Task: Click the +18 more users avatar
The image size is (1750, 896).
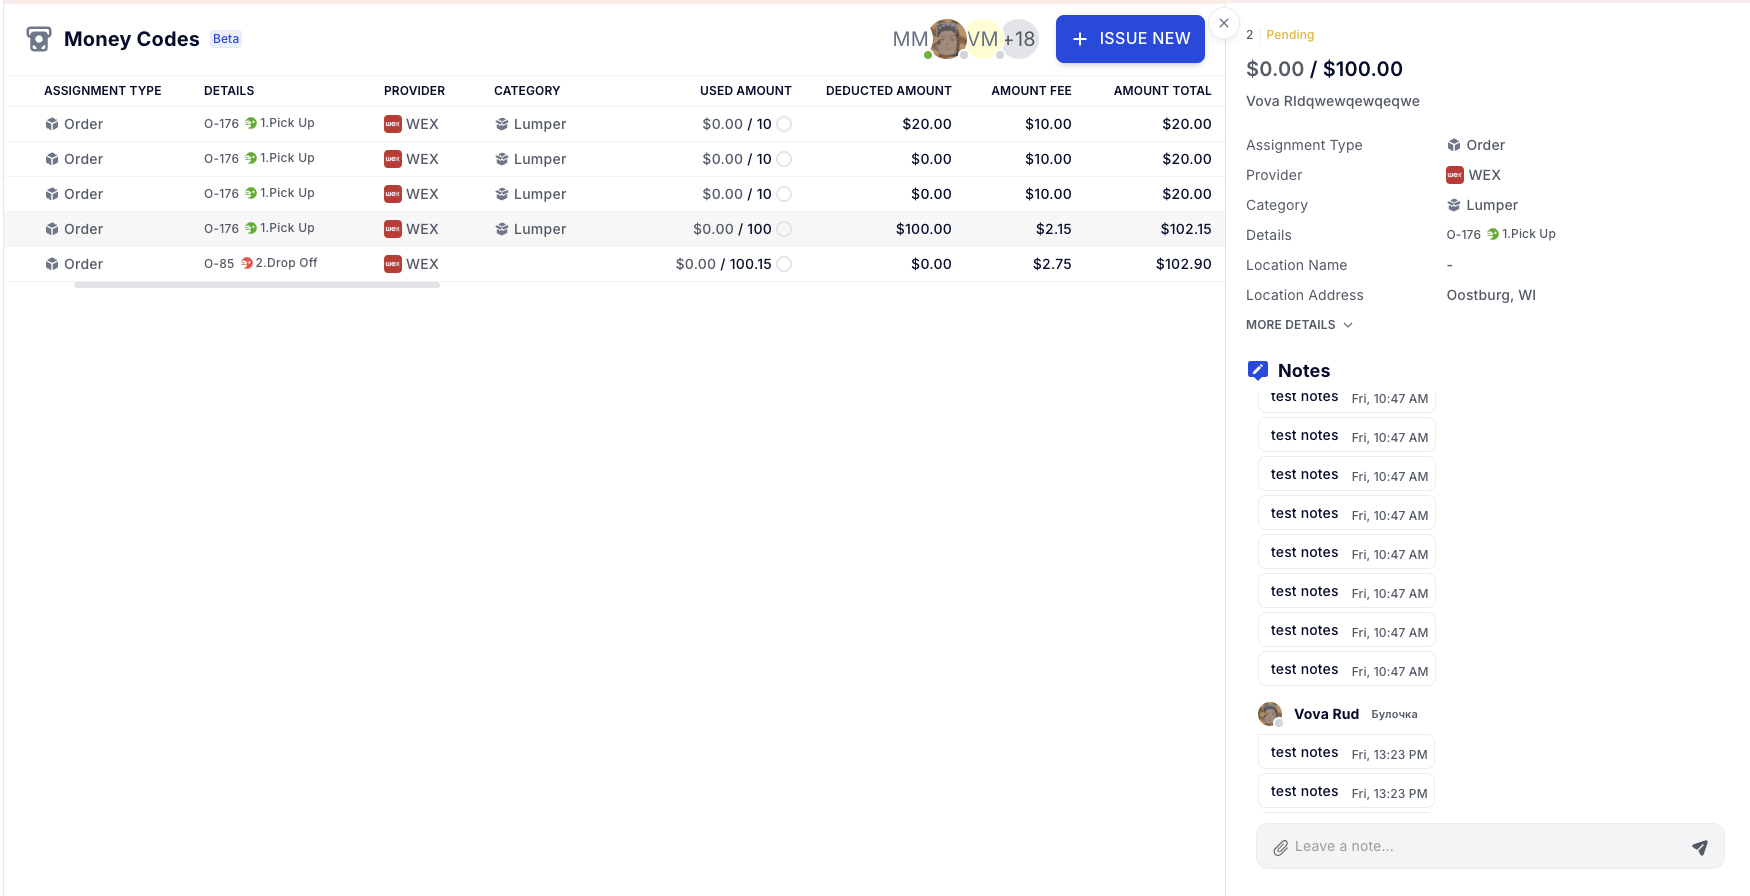Action: (1019, 39)
